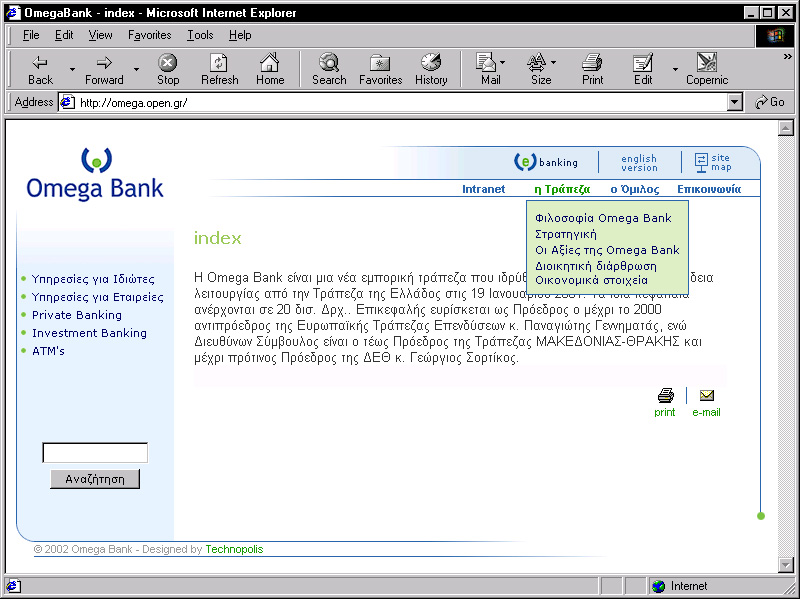Go to the Home page icon
This screenshot has width=800, height=600.
(x=270, y=69)
